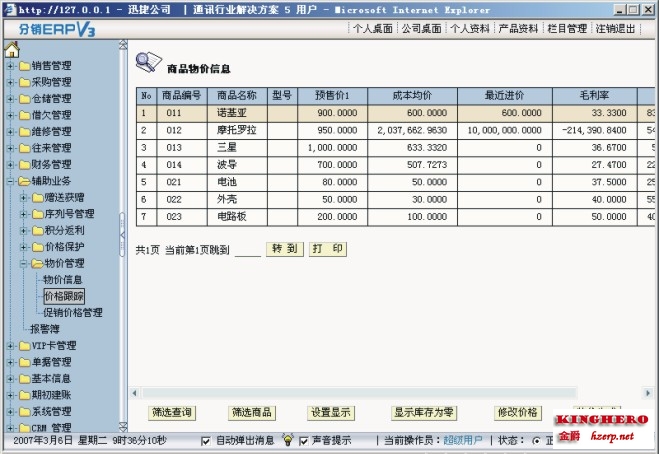The image size is (659, 454).
Task: Collapse the 物价管理 tree node
Action: (24, 264)
